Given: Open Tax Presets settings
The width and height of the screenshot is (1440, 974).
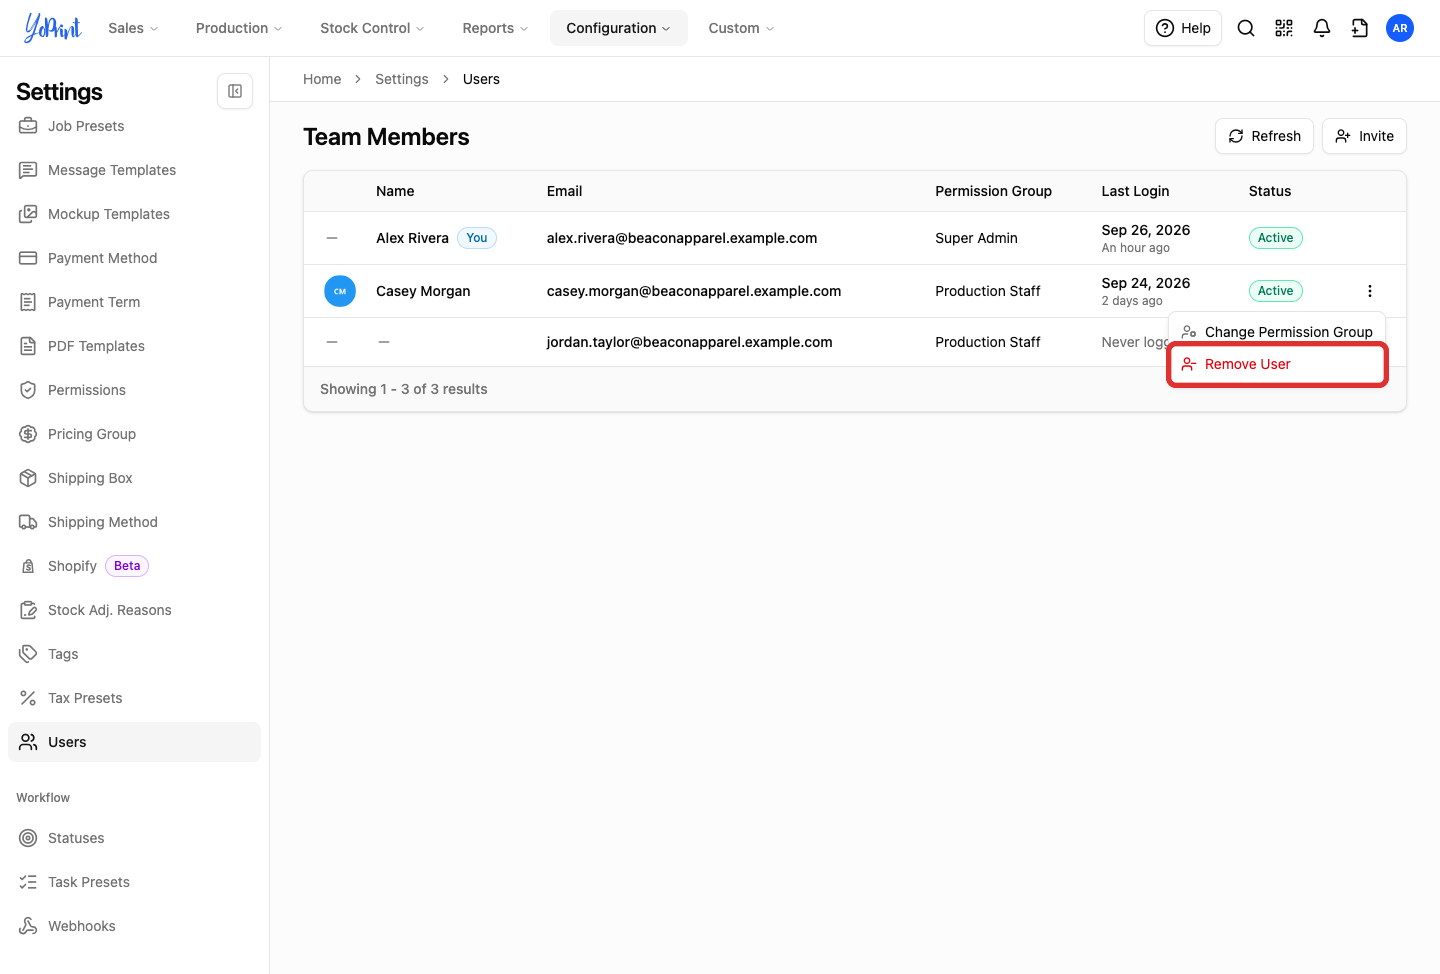Looking at the screenshot, I should tap(134, 698).
